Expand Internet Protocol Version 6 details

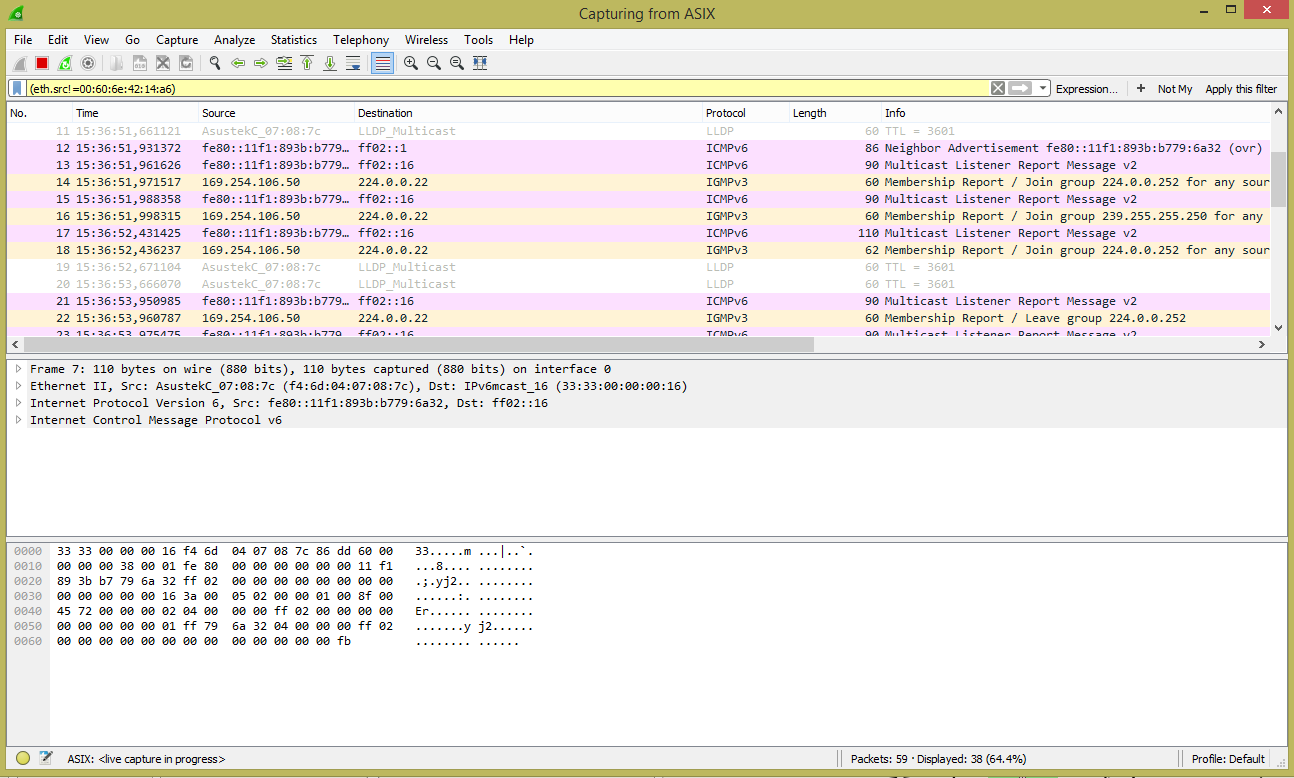click(18, 403)
